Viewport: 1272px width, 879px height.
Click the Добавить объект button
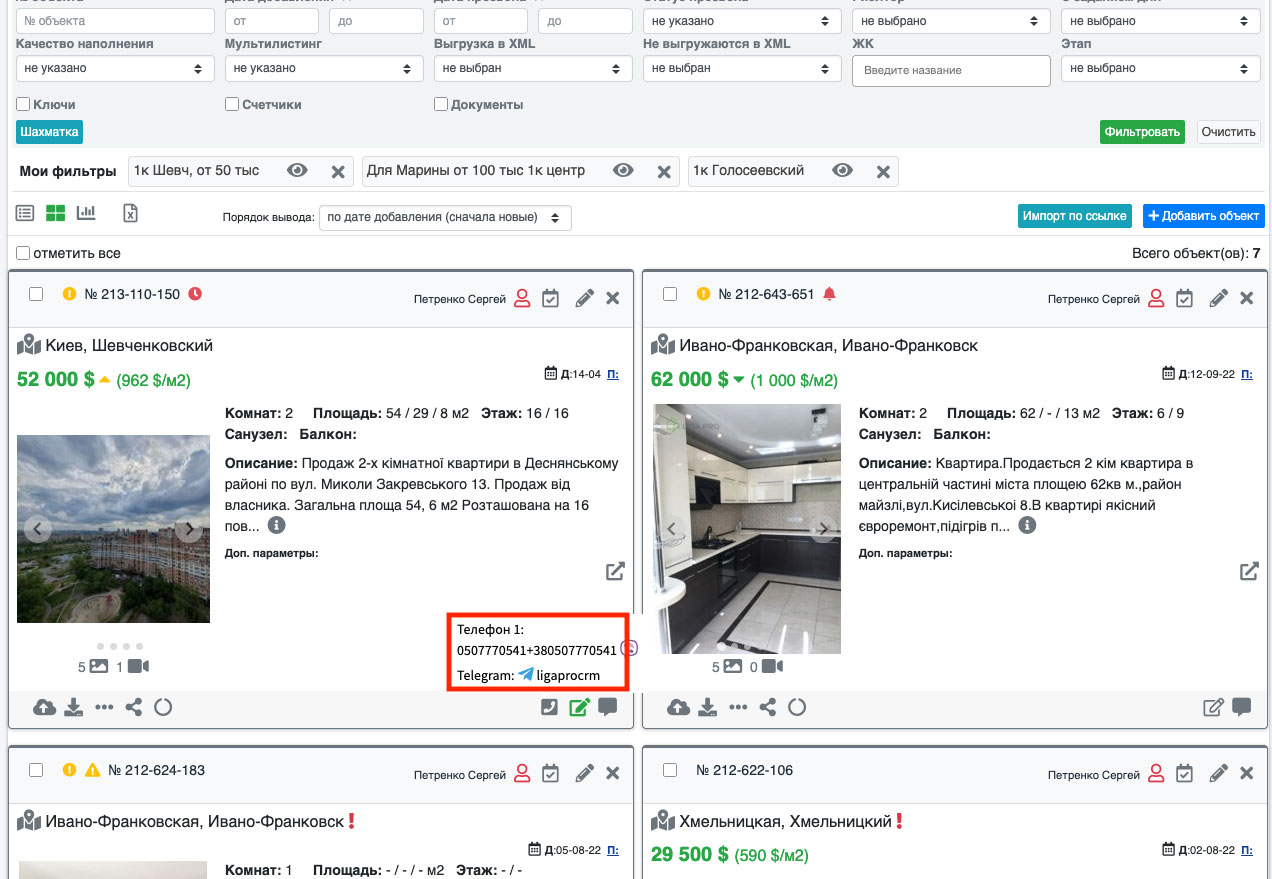1203,216
